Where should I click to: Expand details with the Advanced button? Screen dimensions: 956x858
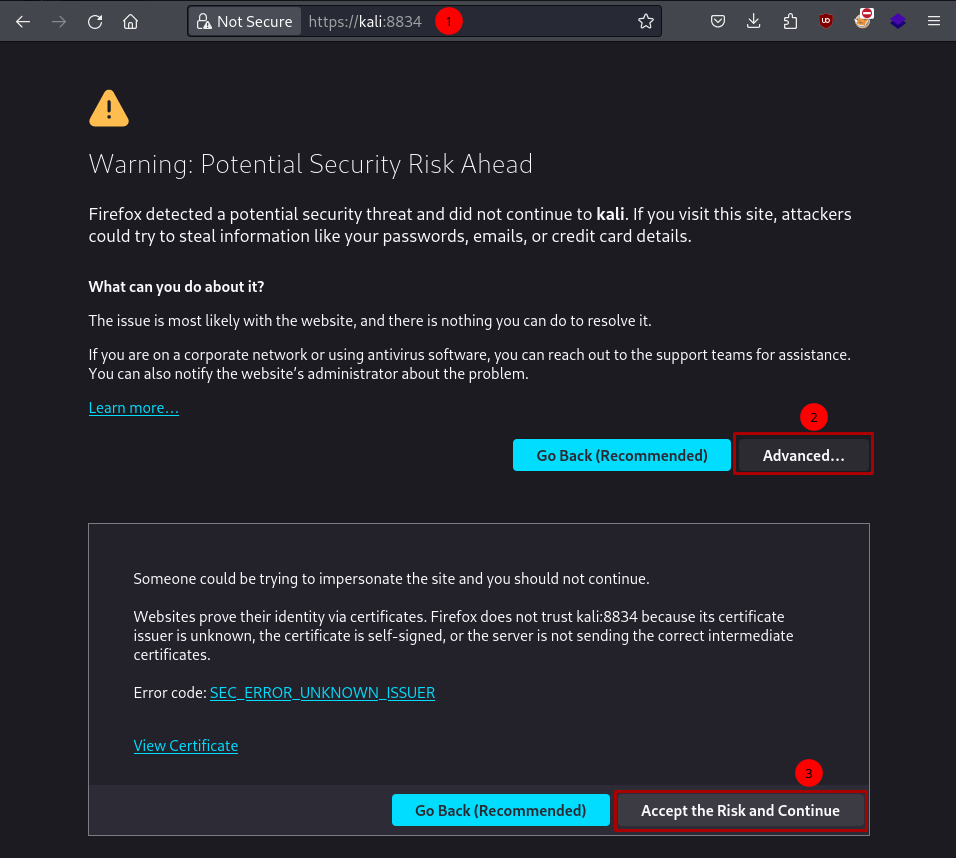tap(803, 455)
